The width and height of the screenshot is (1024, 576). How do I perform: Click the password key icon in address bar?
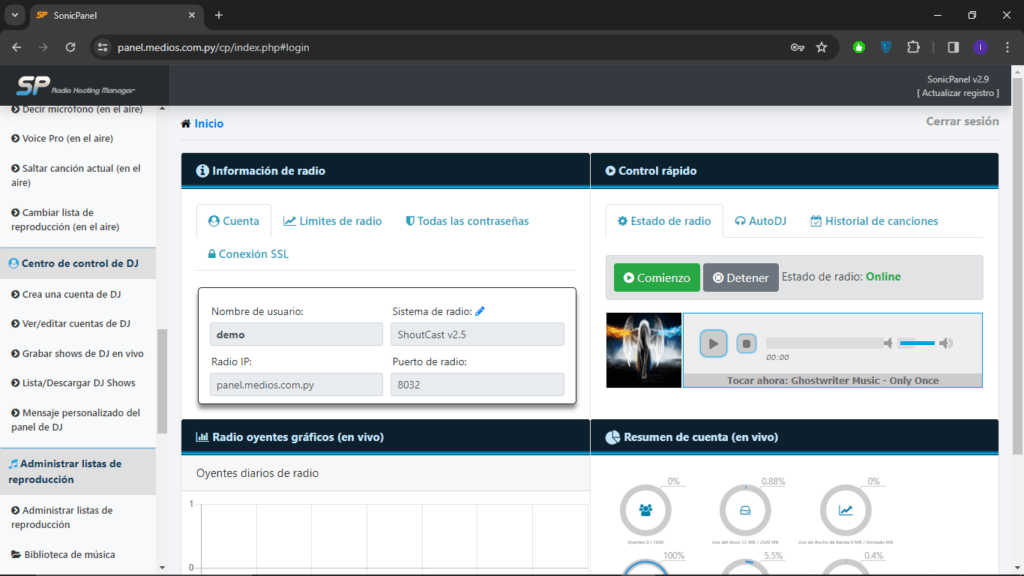[797, 47]
